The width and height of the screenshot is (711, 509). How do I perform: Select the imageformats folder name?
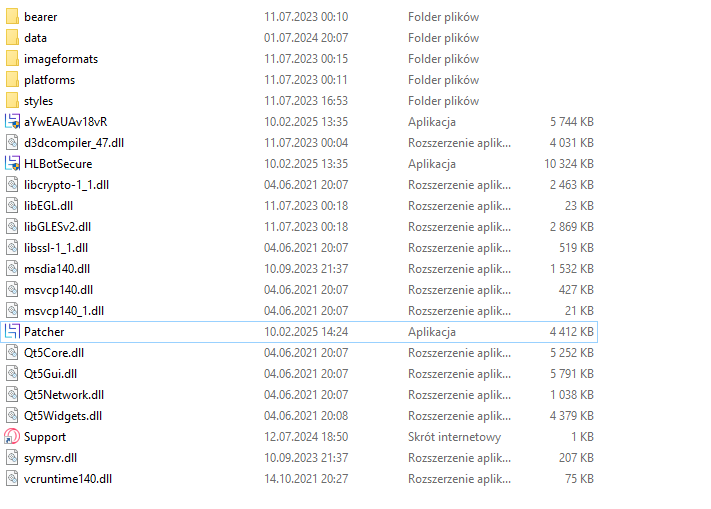(x=60, y=59)
